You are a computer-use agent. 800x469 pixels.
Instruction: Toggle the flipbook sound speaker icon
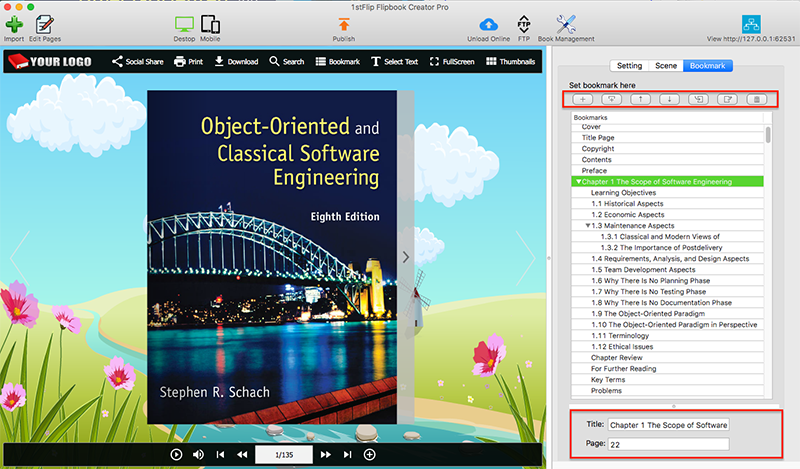(198, 455)
